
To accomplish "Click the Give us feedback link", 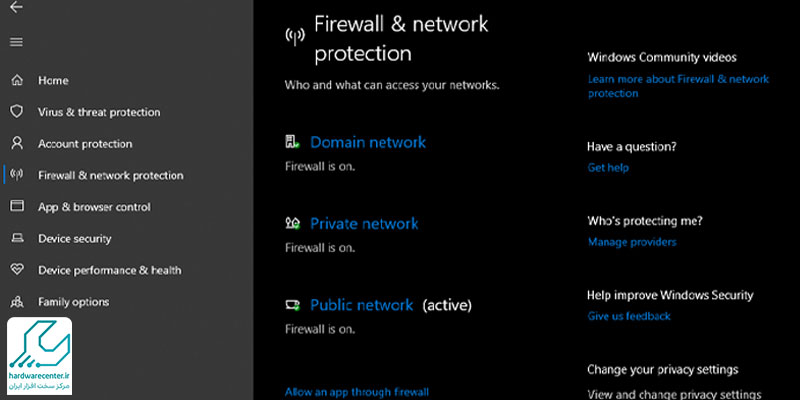I will (629, 316).
